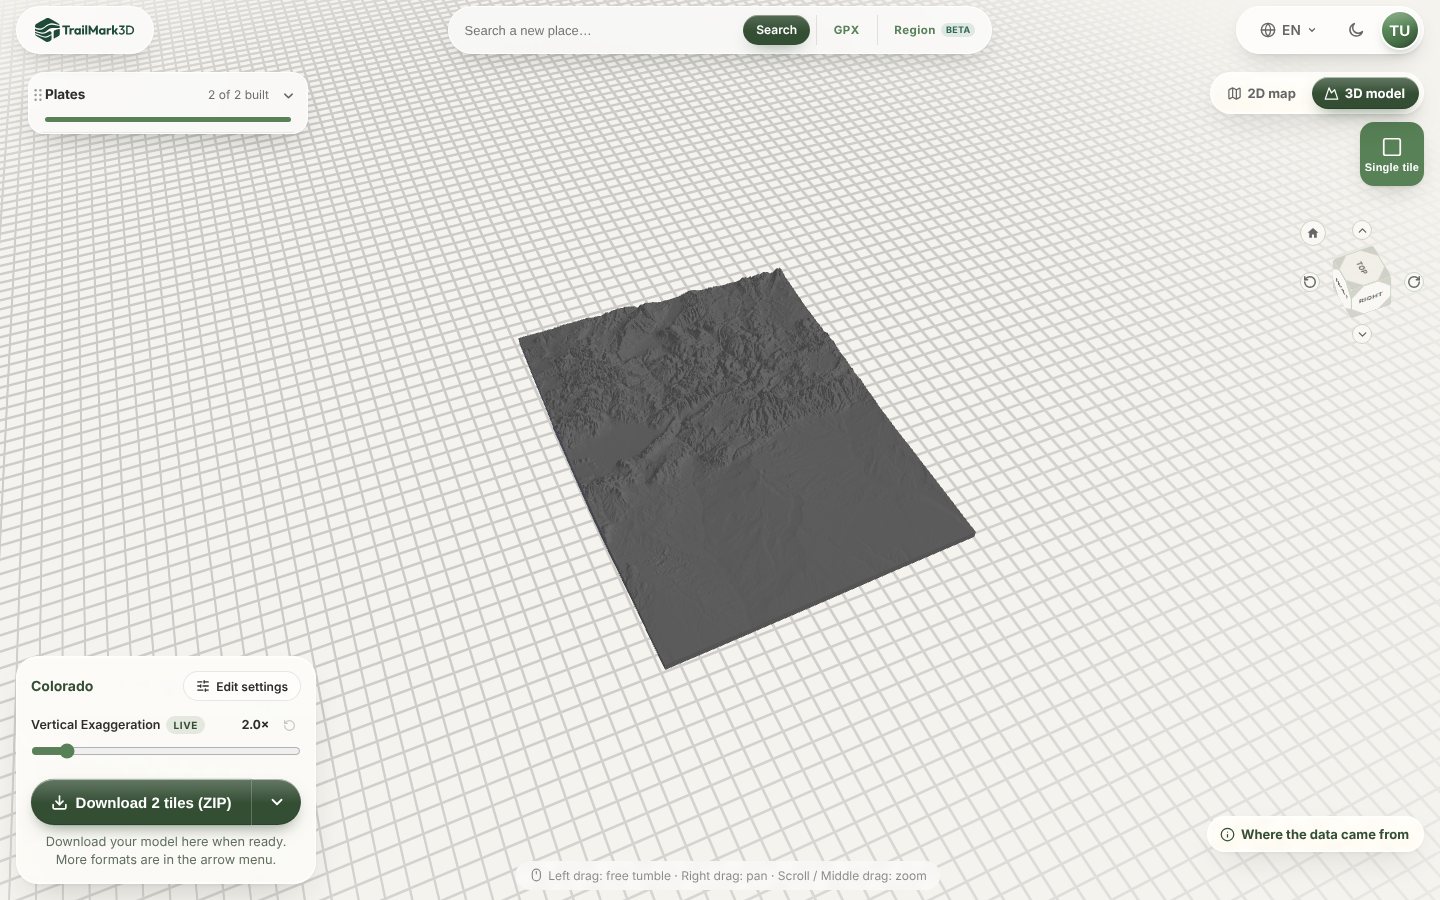Download 2 tiles as ZIP
Screen dimensions: 1440x900
pos(141,802)
